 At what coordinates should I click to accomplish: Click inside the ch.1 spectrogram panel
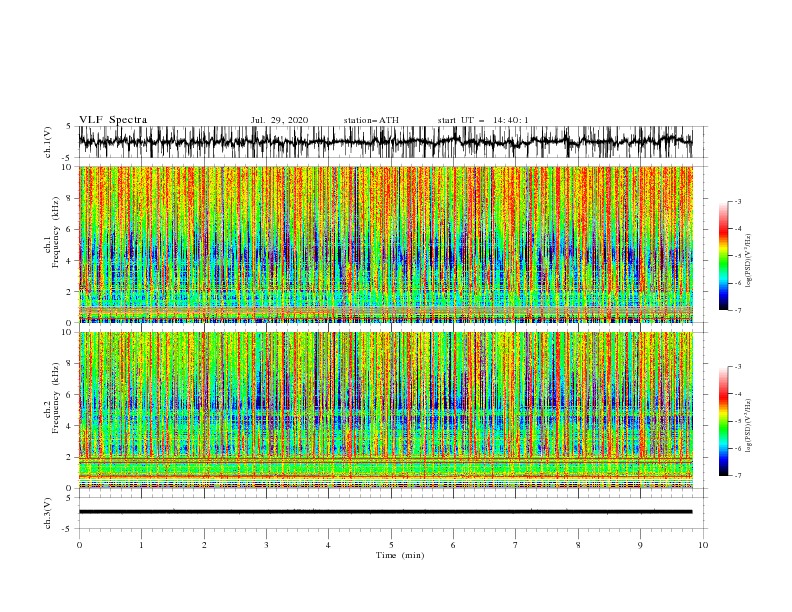385,244
